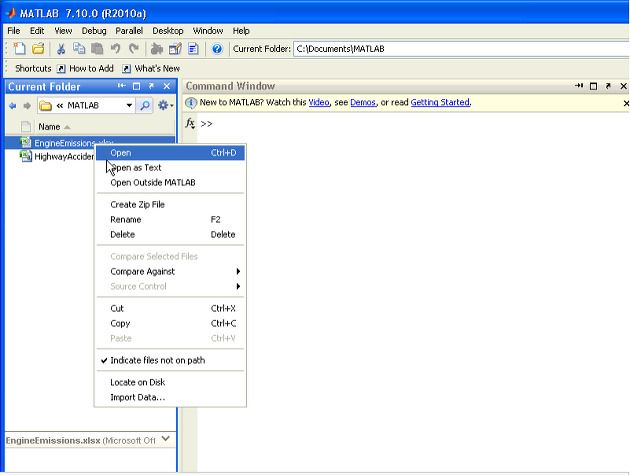
Task: Open the Current Folder gear actions menu
Action: pyautogui.click(x=165, y=106)
